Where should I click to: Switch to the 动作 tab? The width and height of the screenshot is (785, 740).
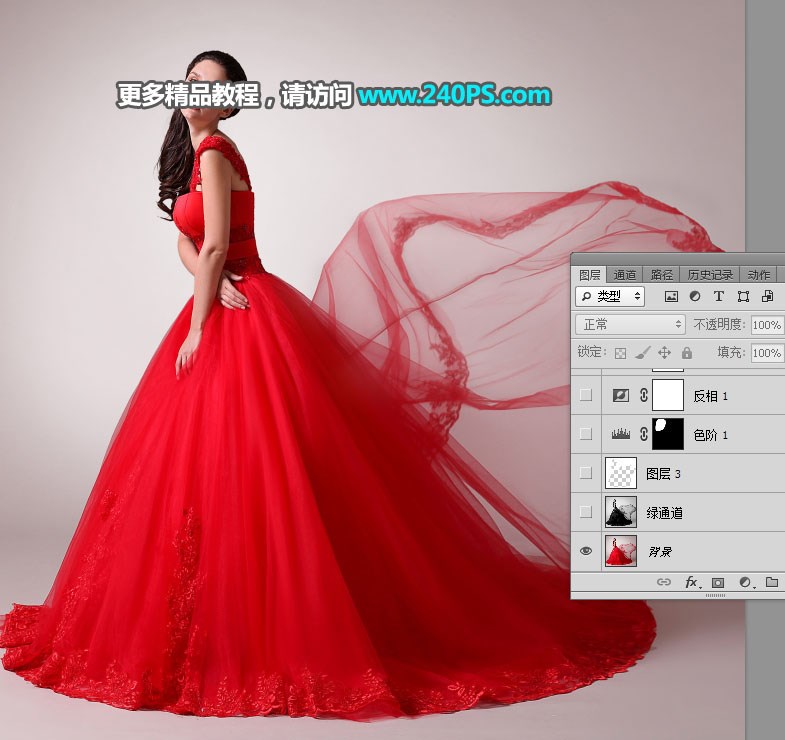pyautogui.click(x=758, y=275)
